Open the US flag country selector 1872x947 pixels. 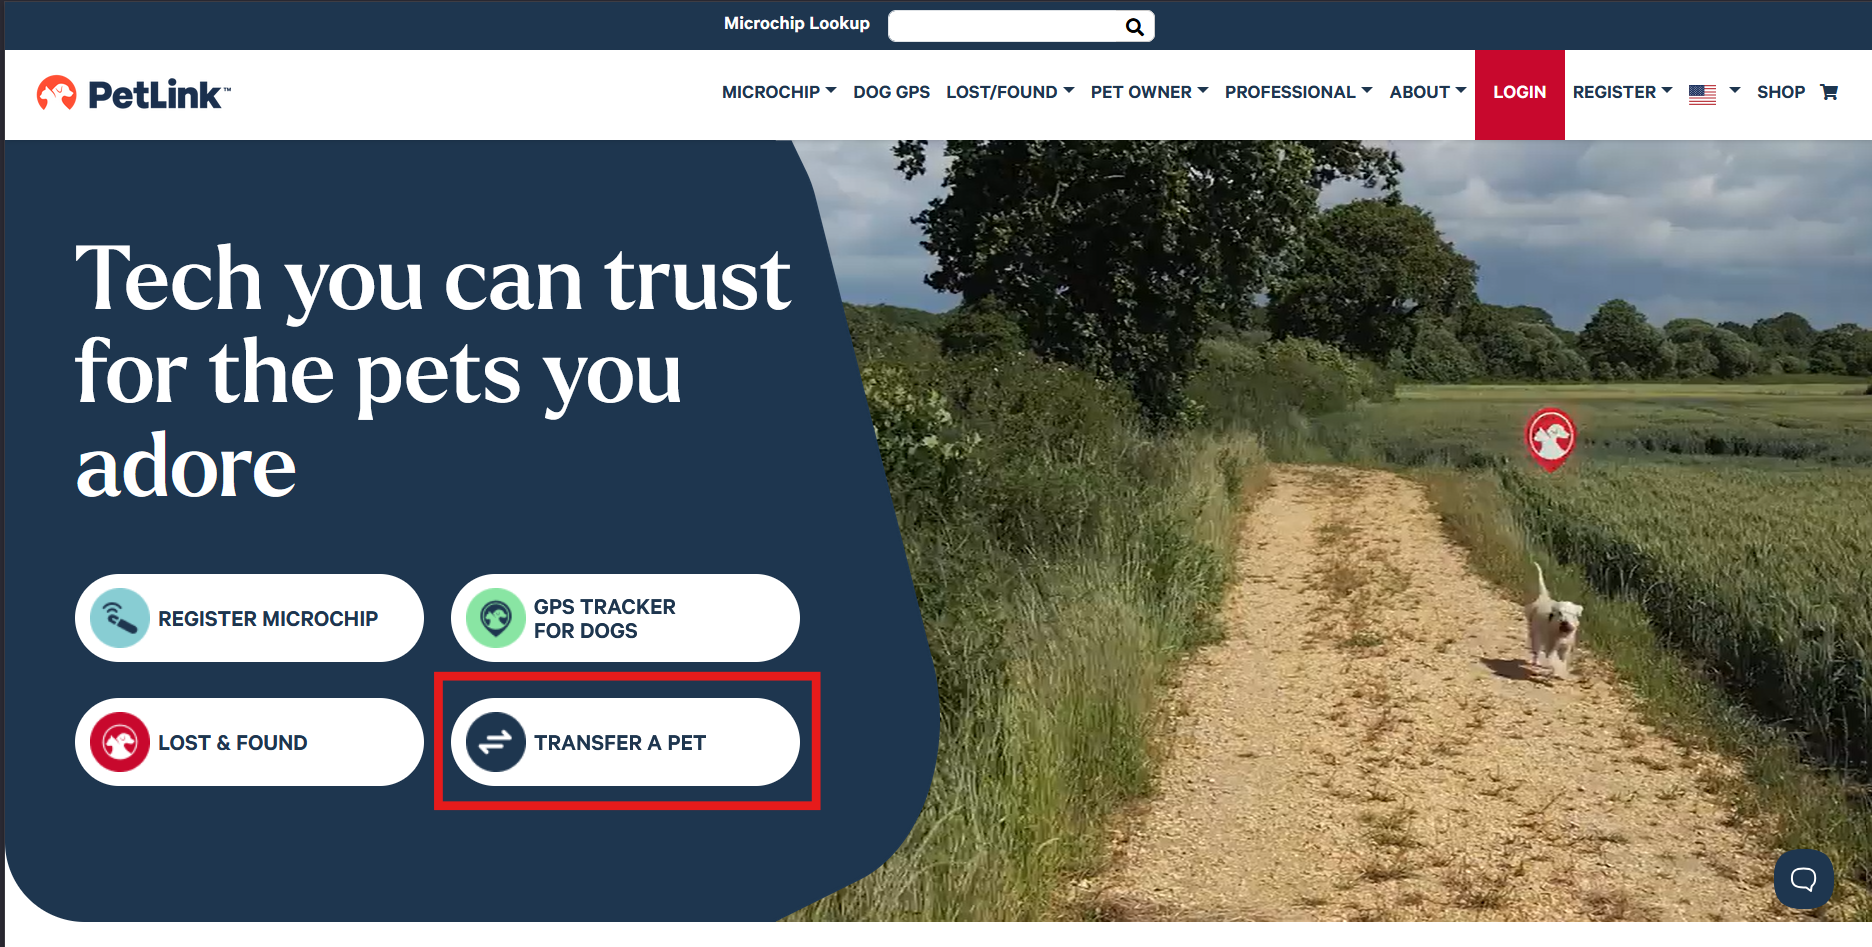pos(1714,93)
